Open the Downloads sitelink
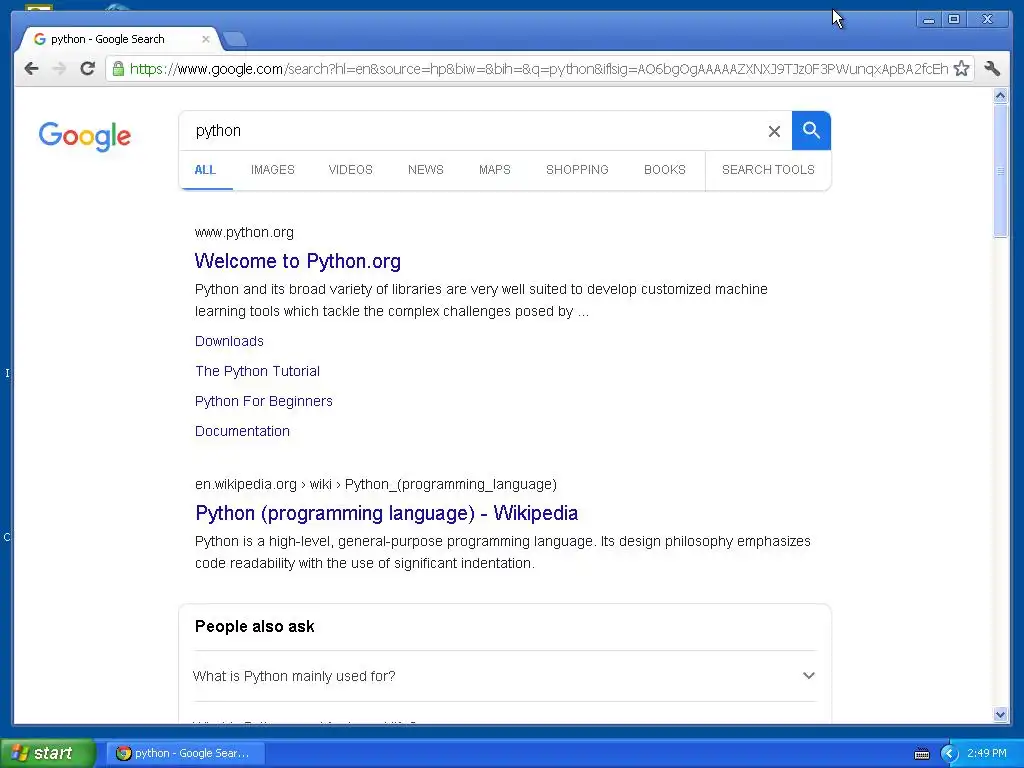Viewport: 1024px width, 768px height. (229, 342)
